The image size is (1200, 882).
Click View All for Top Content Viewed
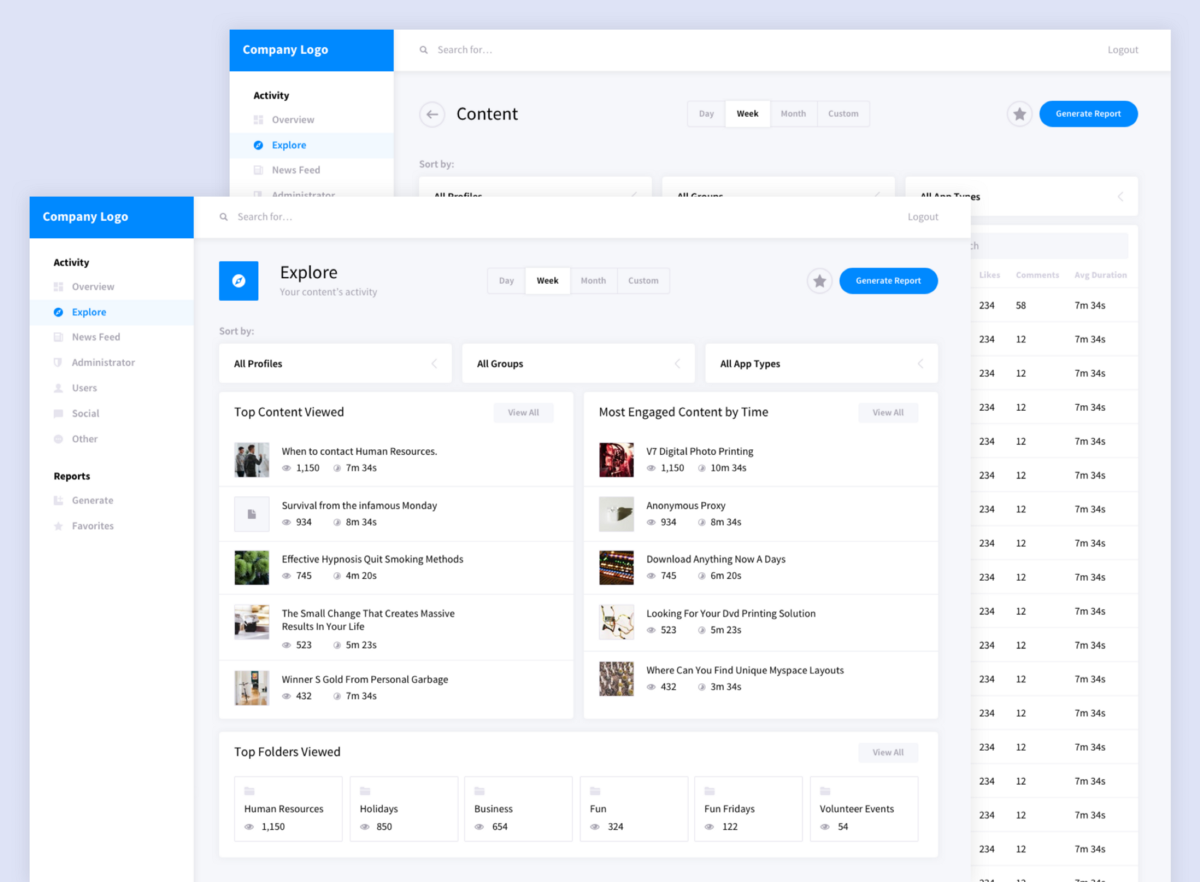[524, 413]
